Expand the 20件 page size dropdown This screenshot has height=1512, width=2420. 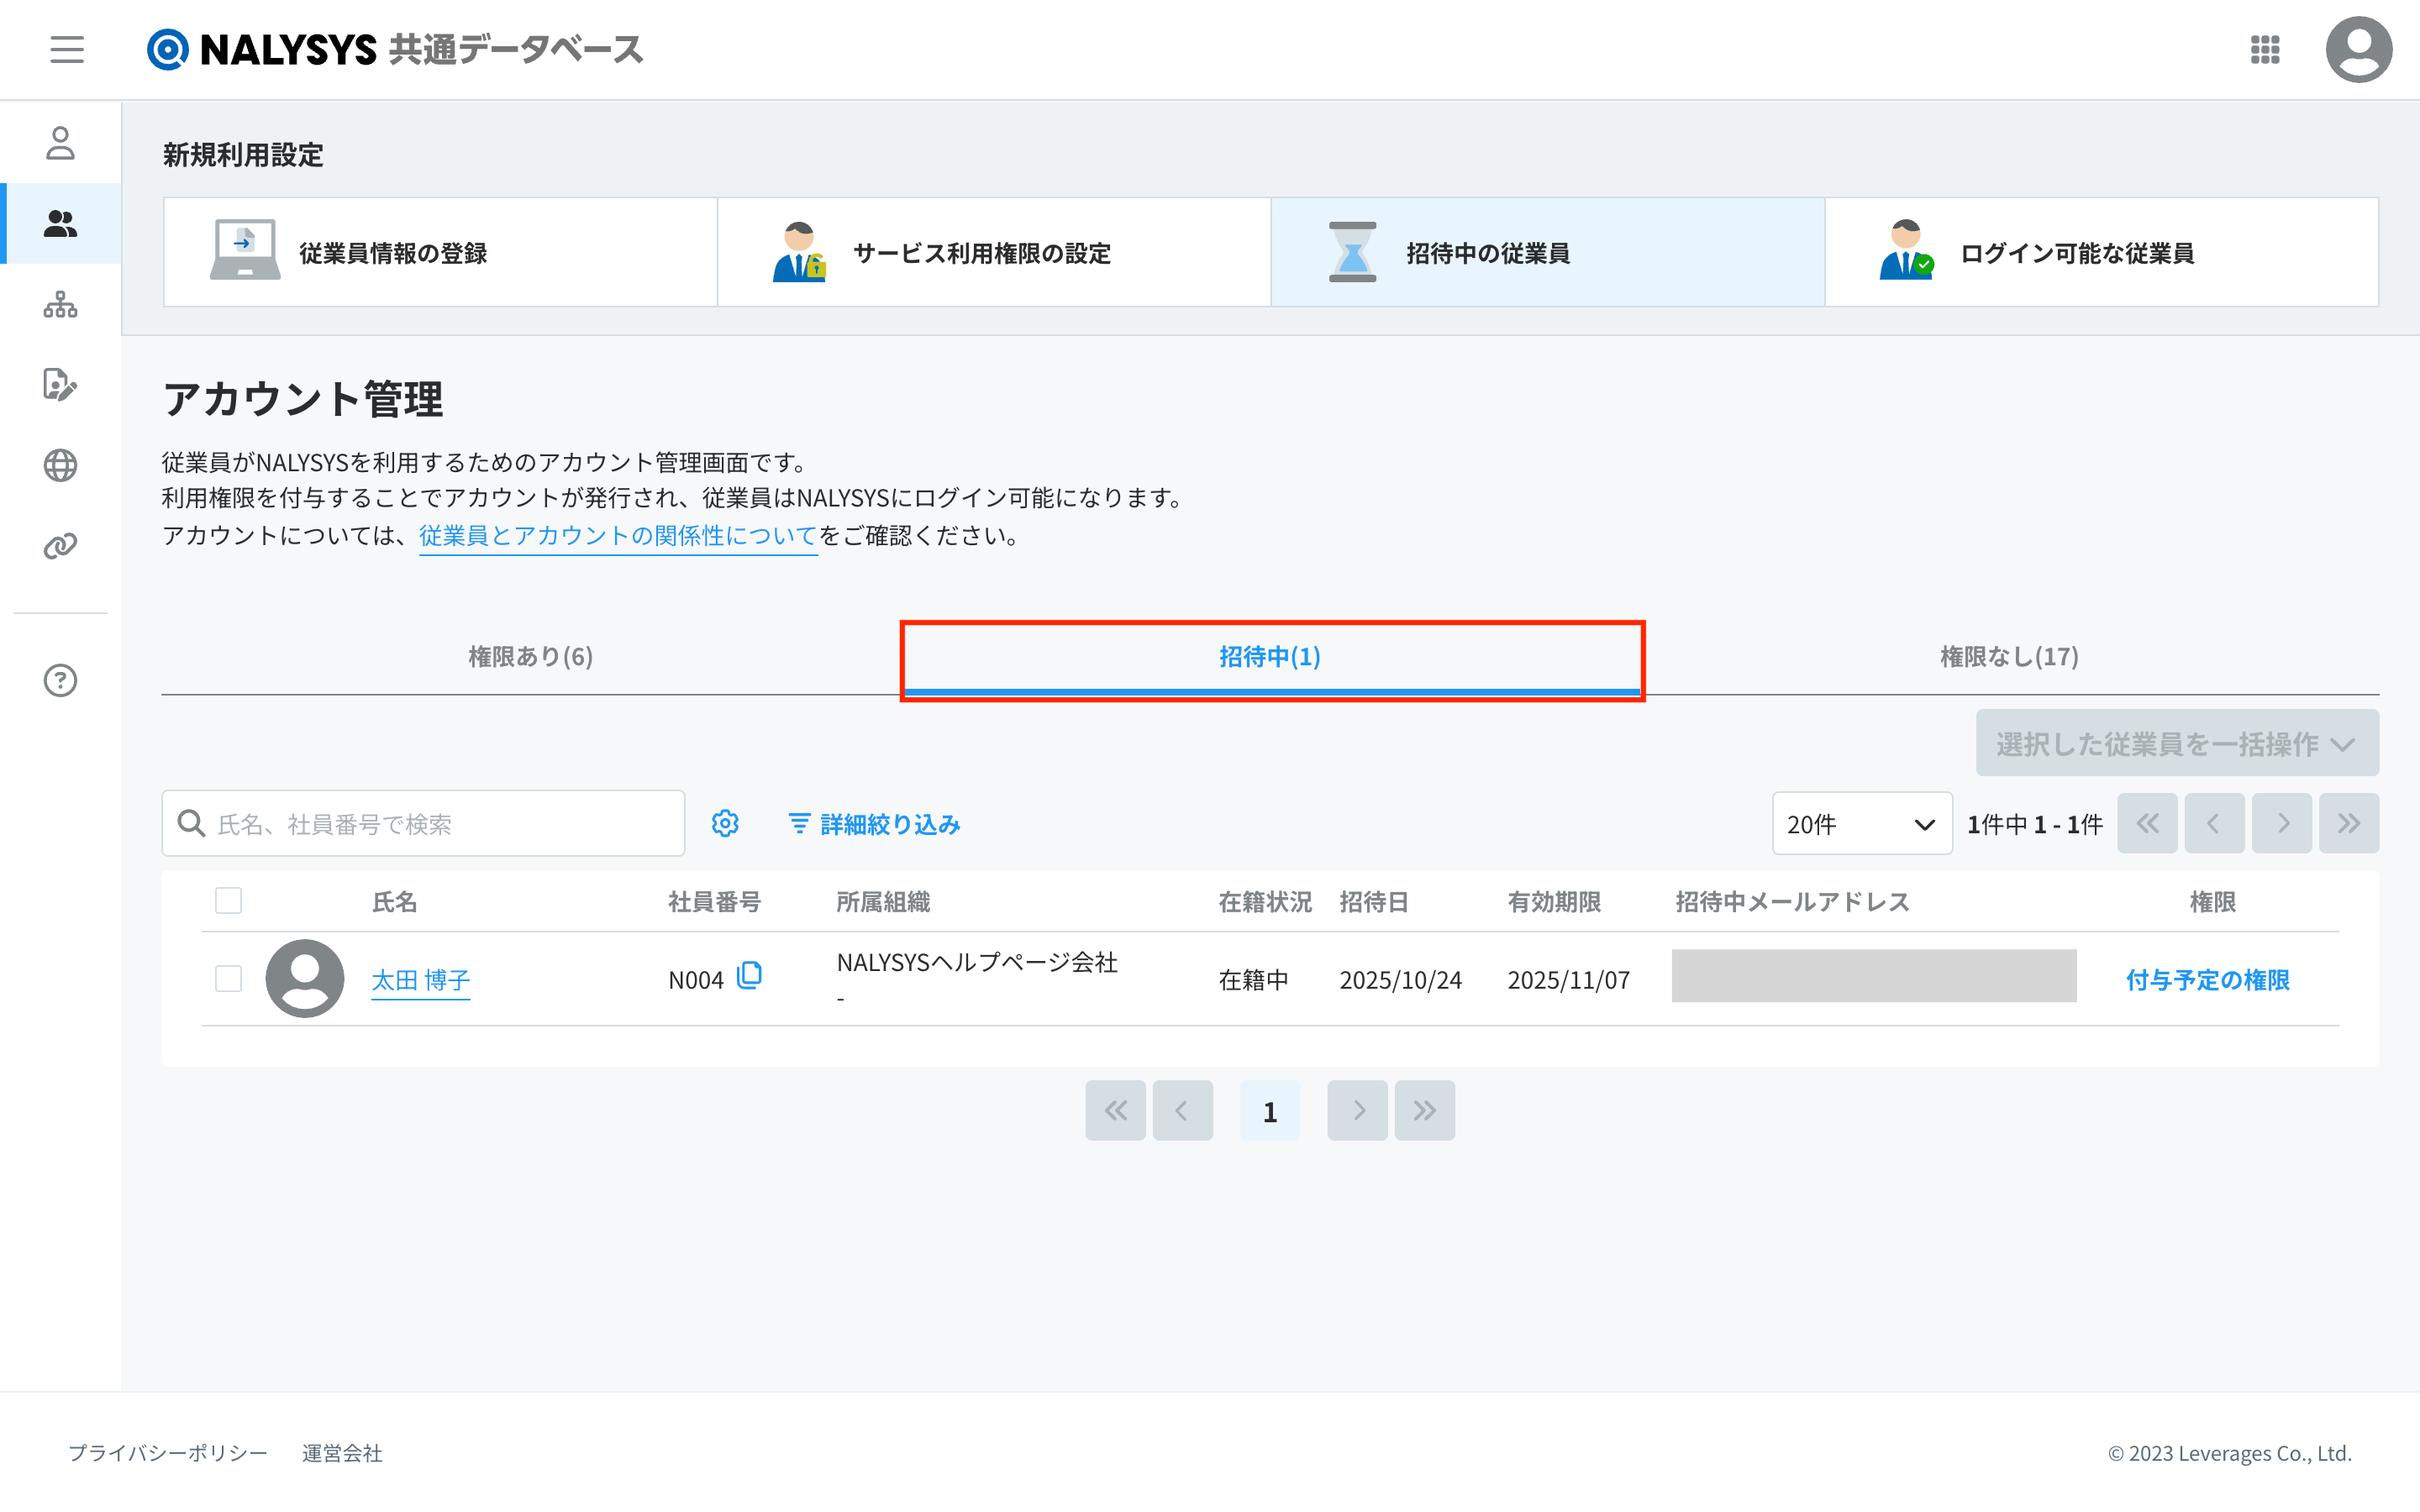point(1861,824)
